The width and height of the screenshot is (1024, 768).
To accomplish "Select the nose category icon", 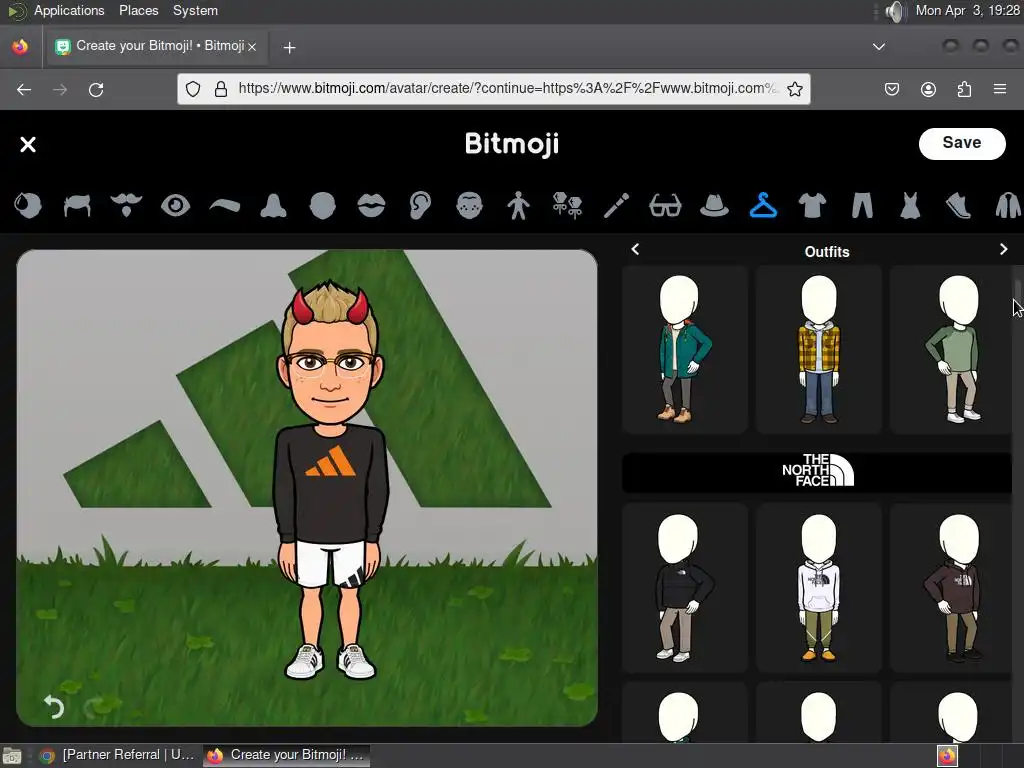I will point(273,206).
